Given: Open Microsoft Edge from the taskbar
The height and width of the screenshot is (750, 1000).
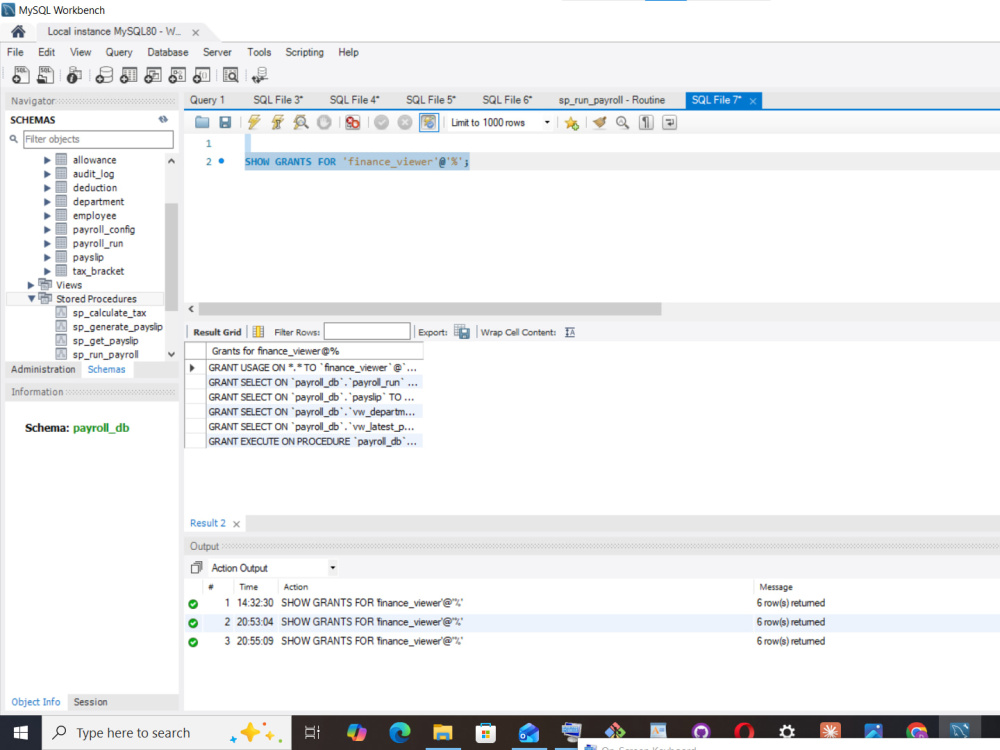Looking at the screenshot, I should (x=400, y=732).
